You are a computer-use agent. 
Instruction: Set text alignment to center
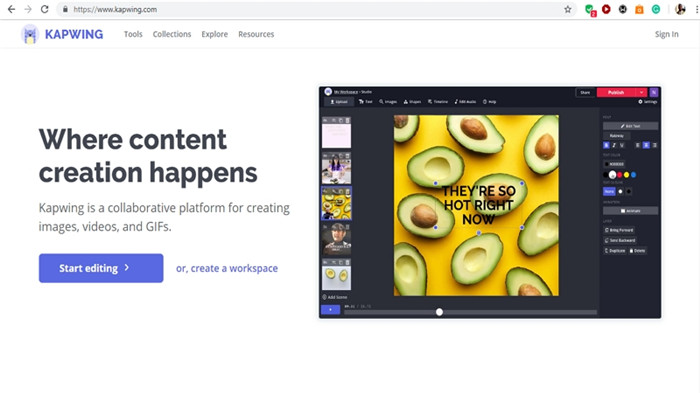tap(646, 145)
